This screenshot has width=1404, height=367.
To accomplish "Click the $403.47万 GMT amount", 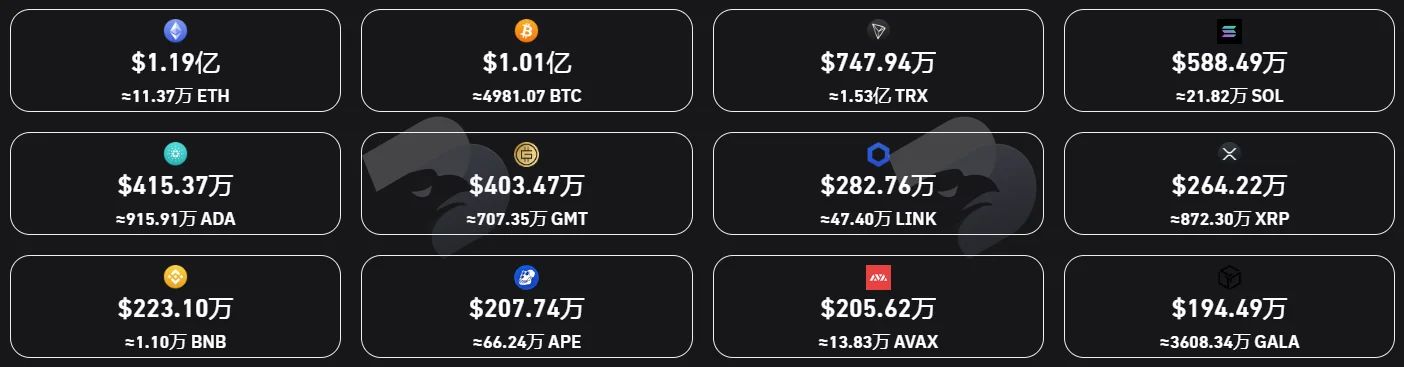I will (x=526, y=186).
